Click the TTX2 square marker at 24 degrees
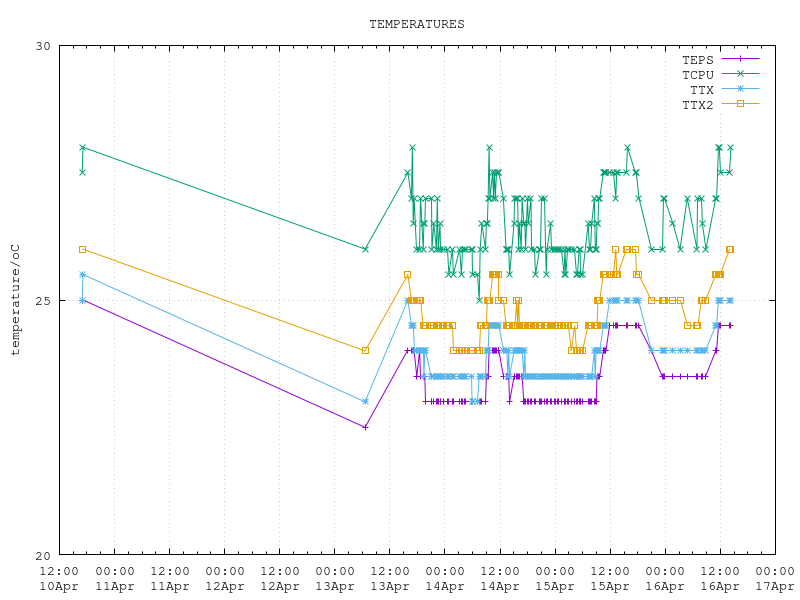Viewport: 800px width, 600px height. coord(365,351)
